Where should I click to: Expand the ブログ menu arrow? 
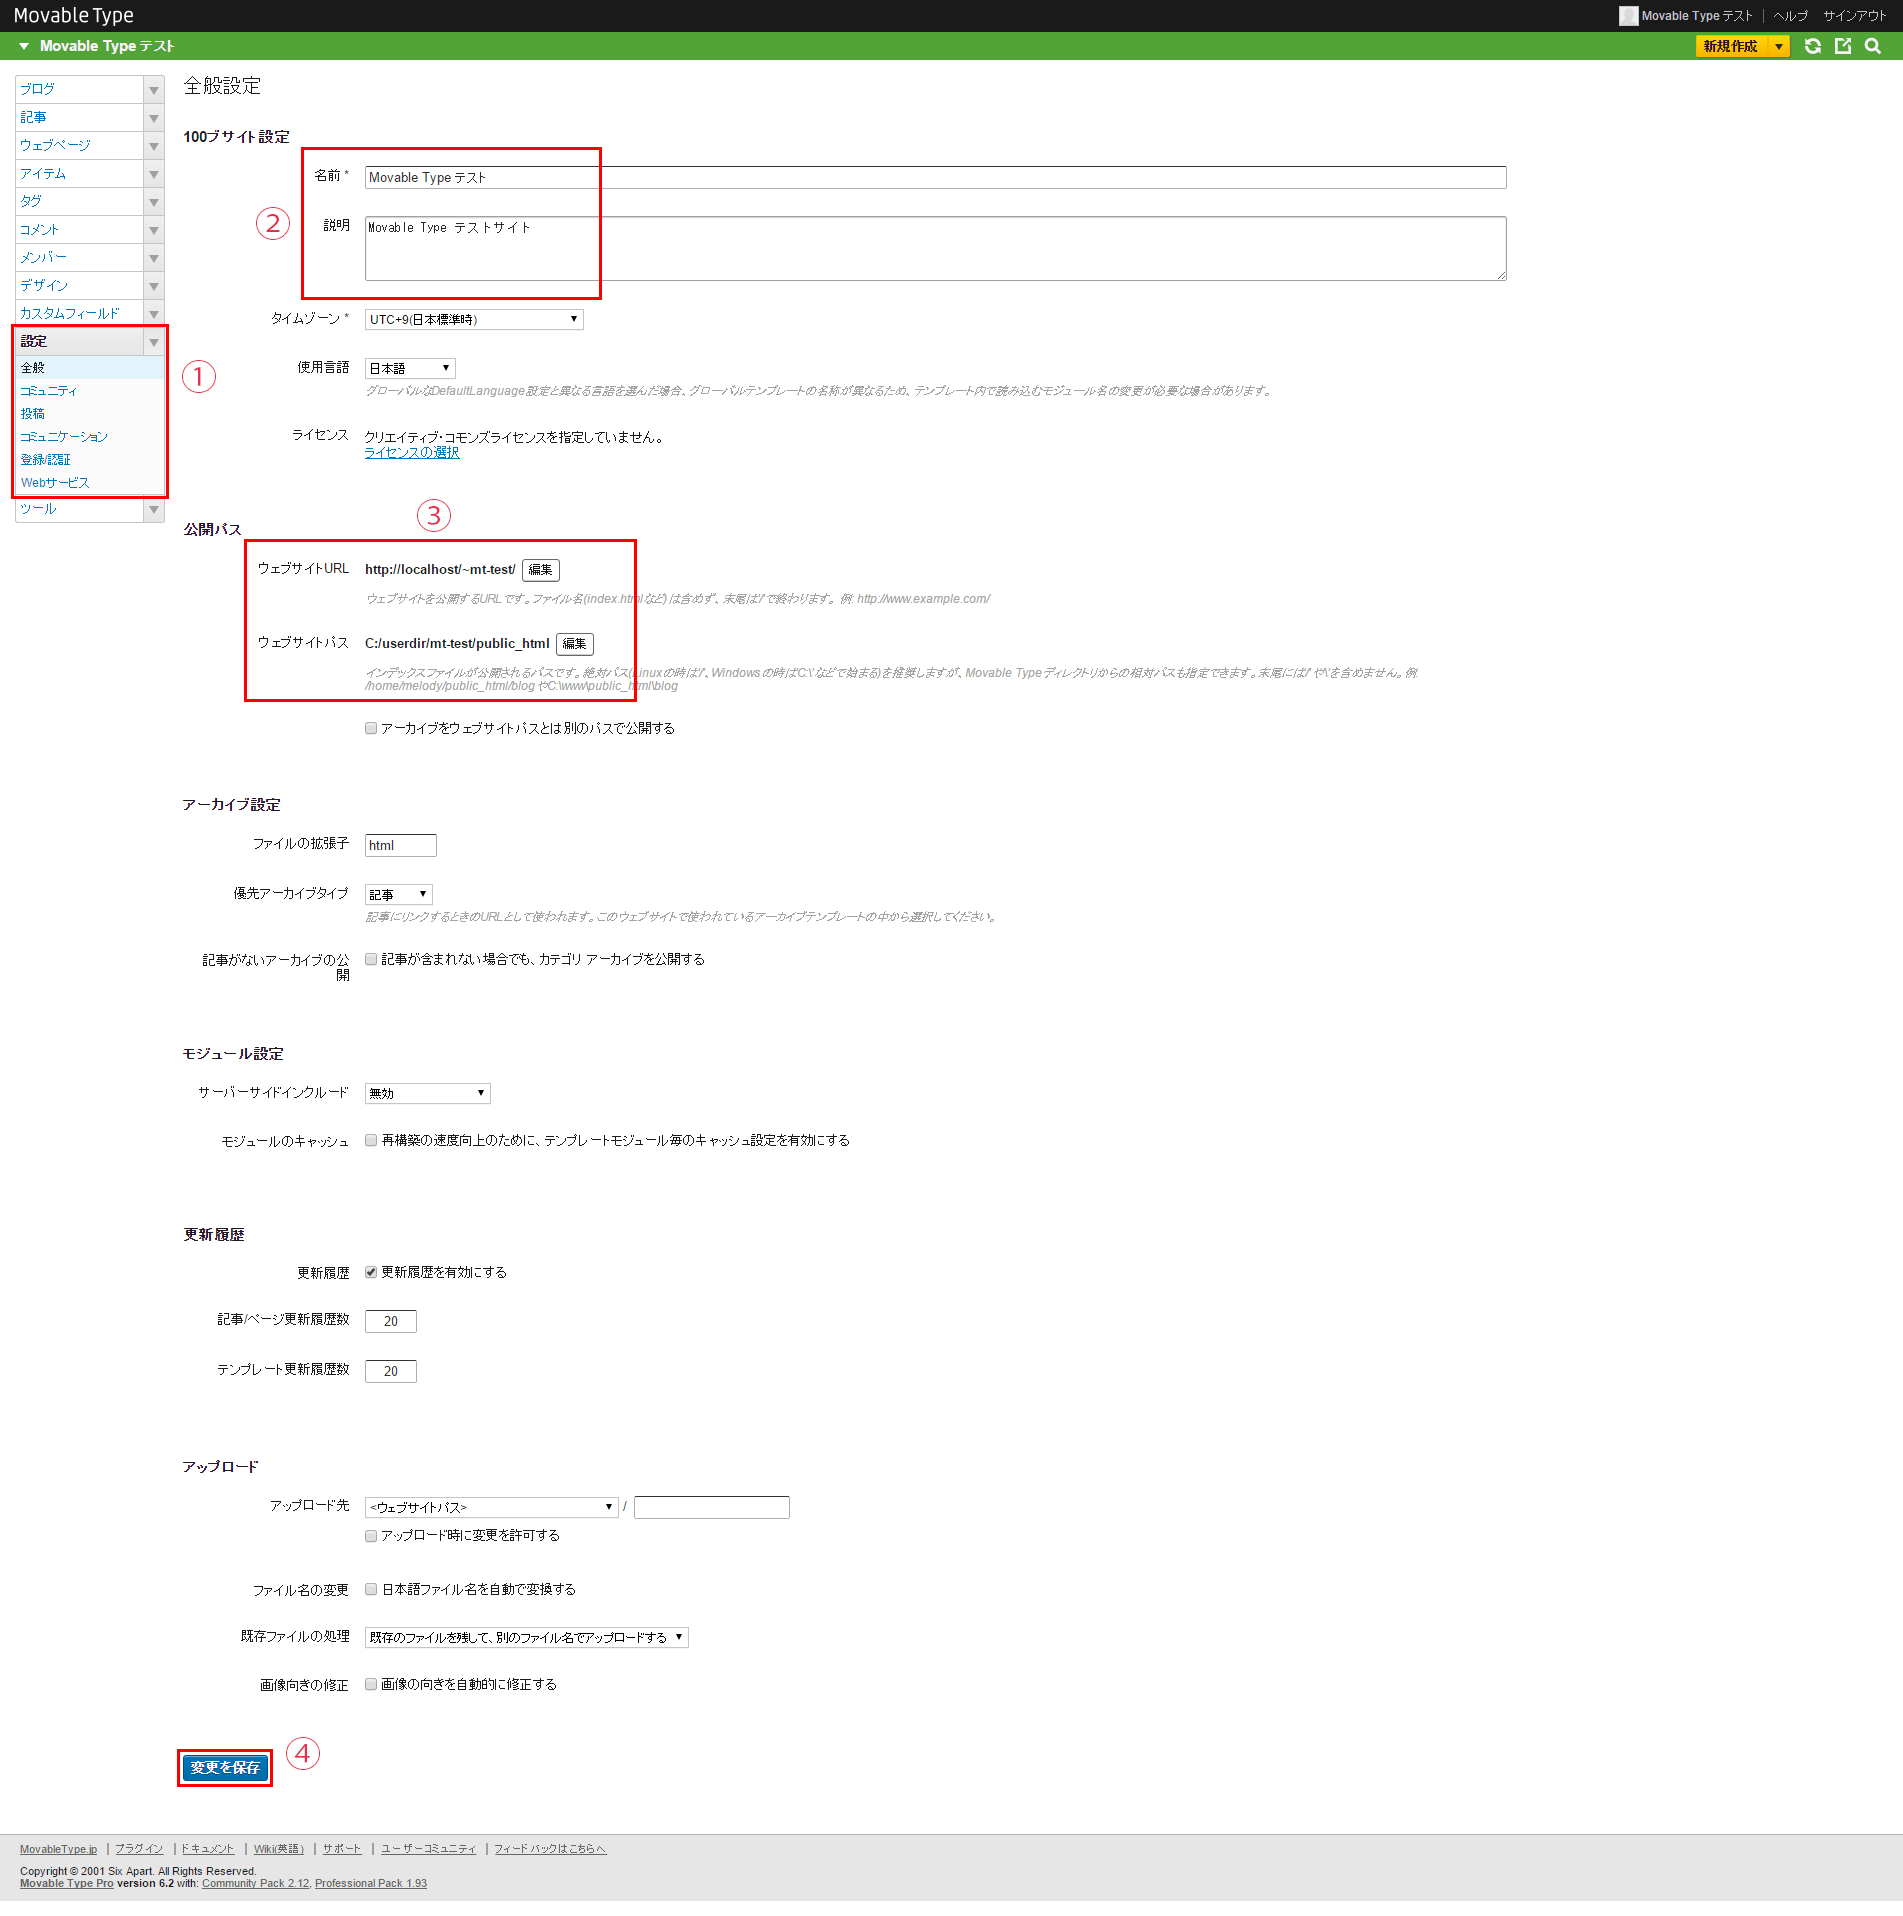pyautogui.click(x=154, y=90)
